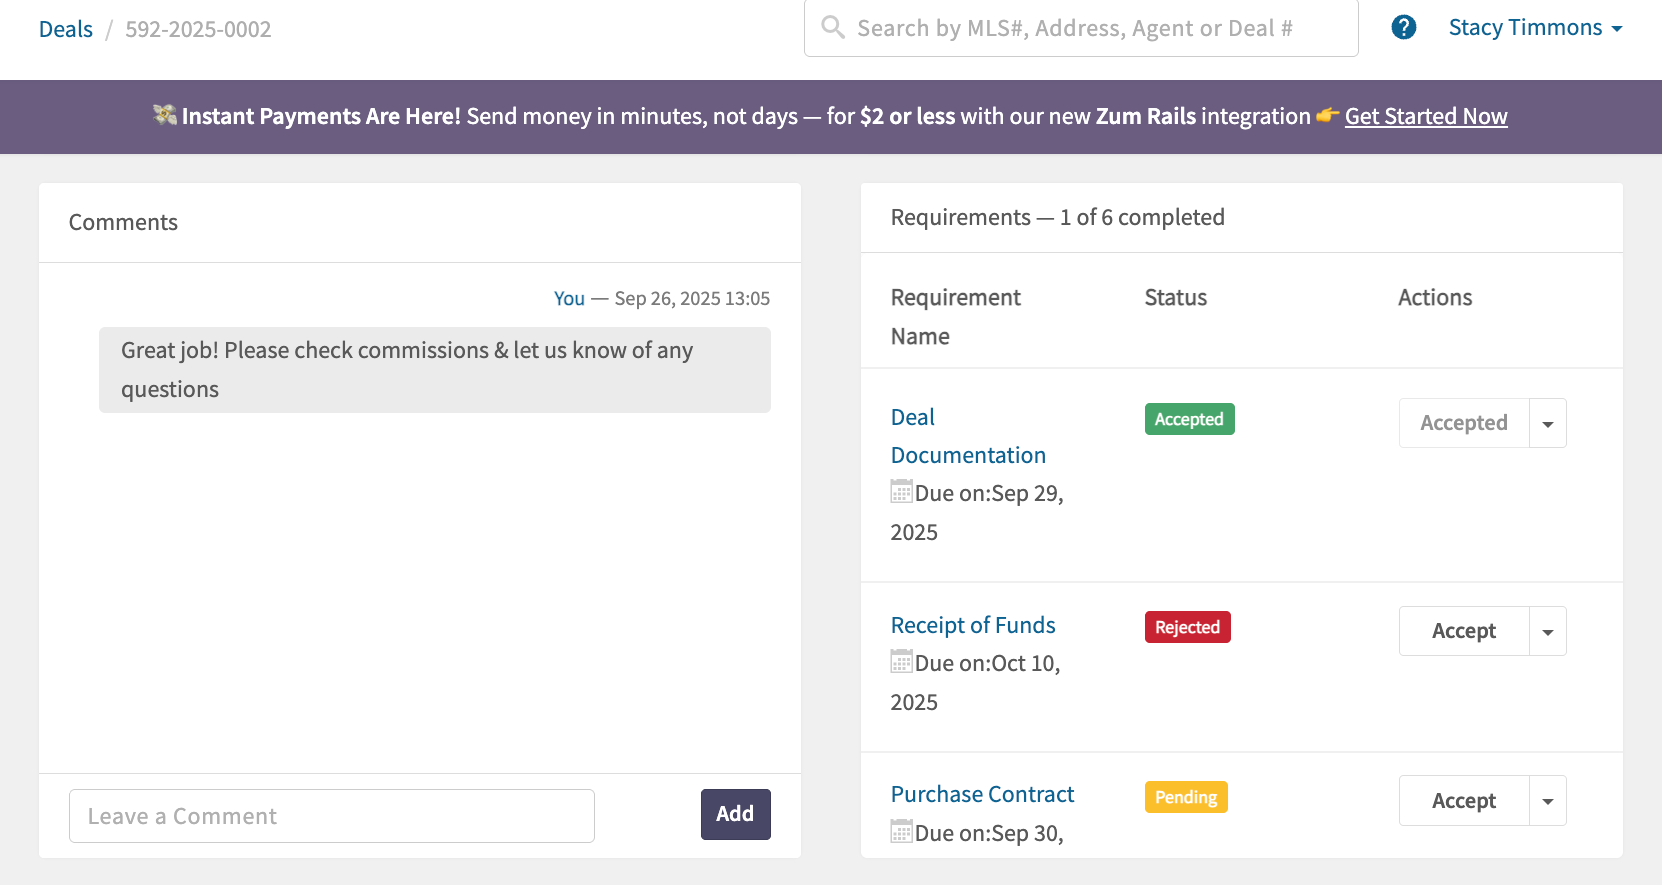The width and height of the screenshot is (1662, 885).
Task: Click the pointing hand icon in banner
Action: [x=1327, y=116]
